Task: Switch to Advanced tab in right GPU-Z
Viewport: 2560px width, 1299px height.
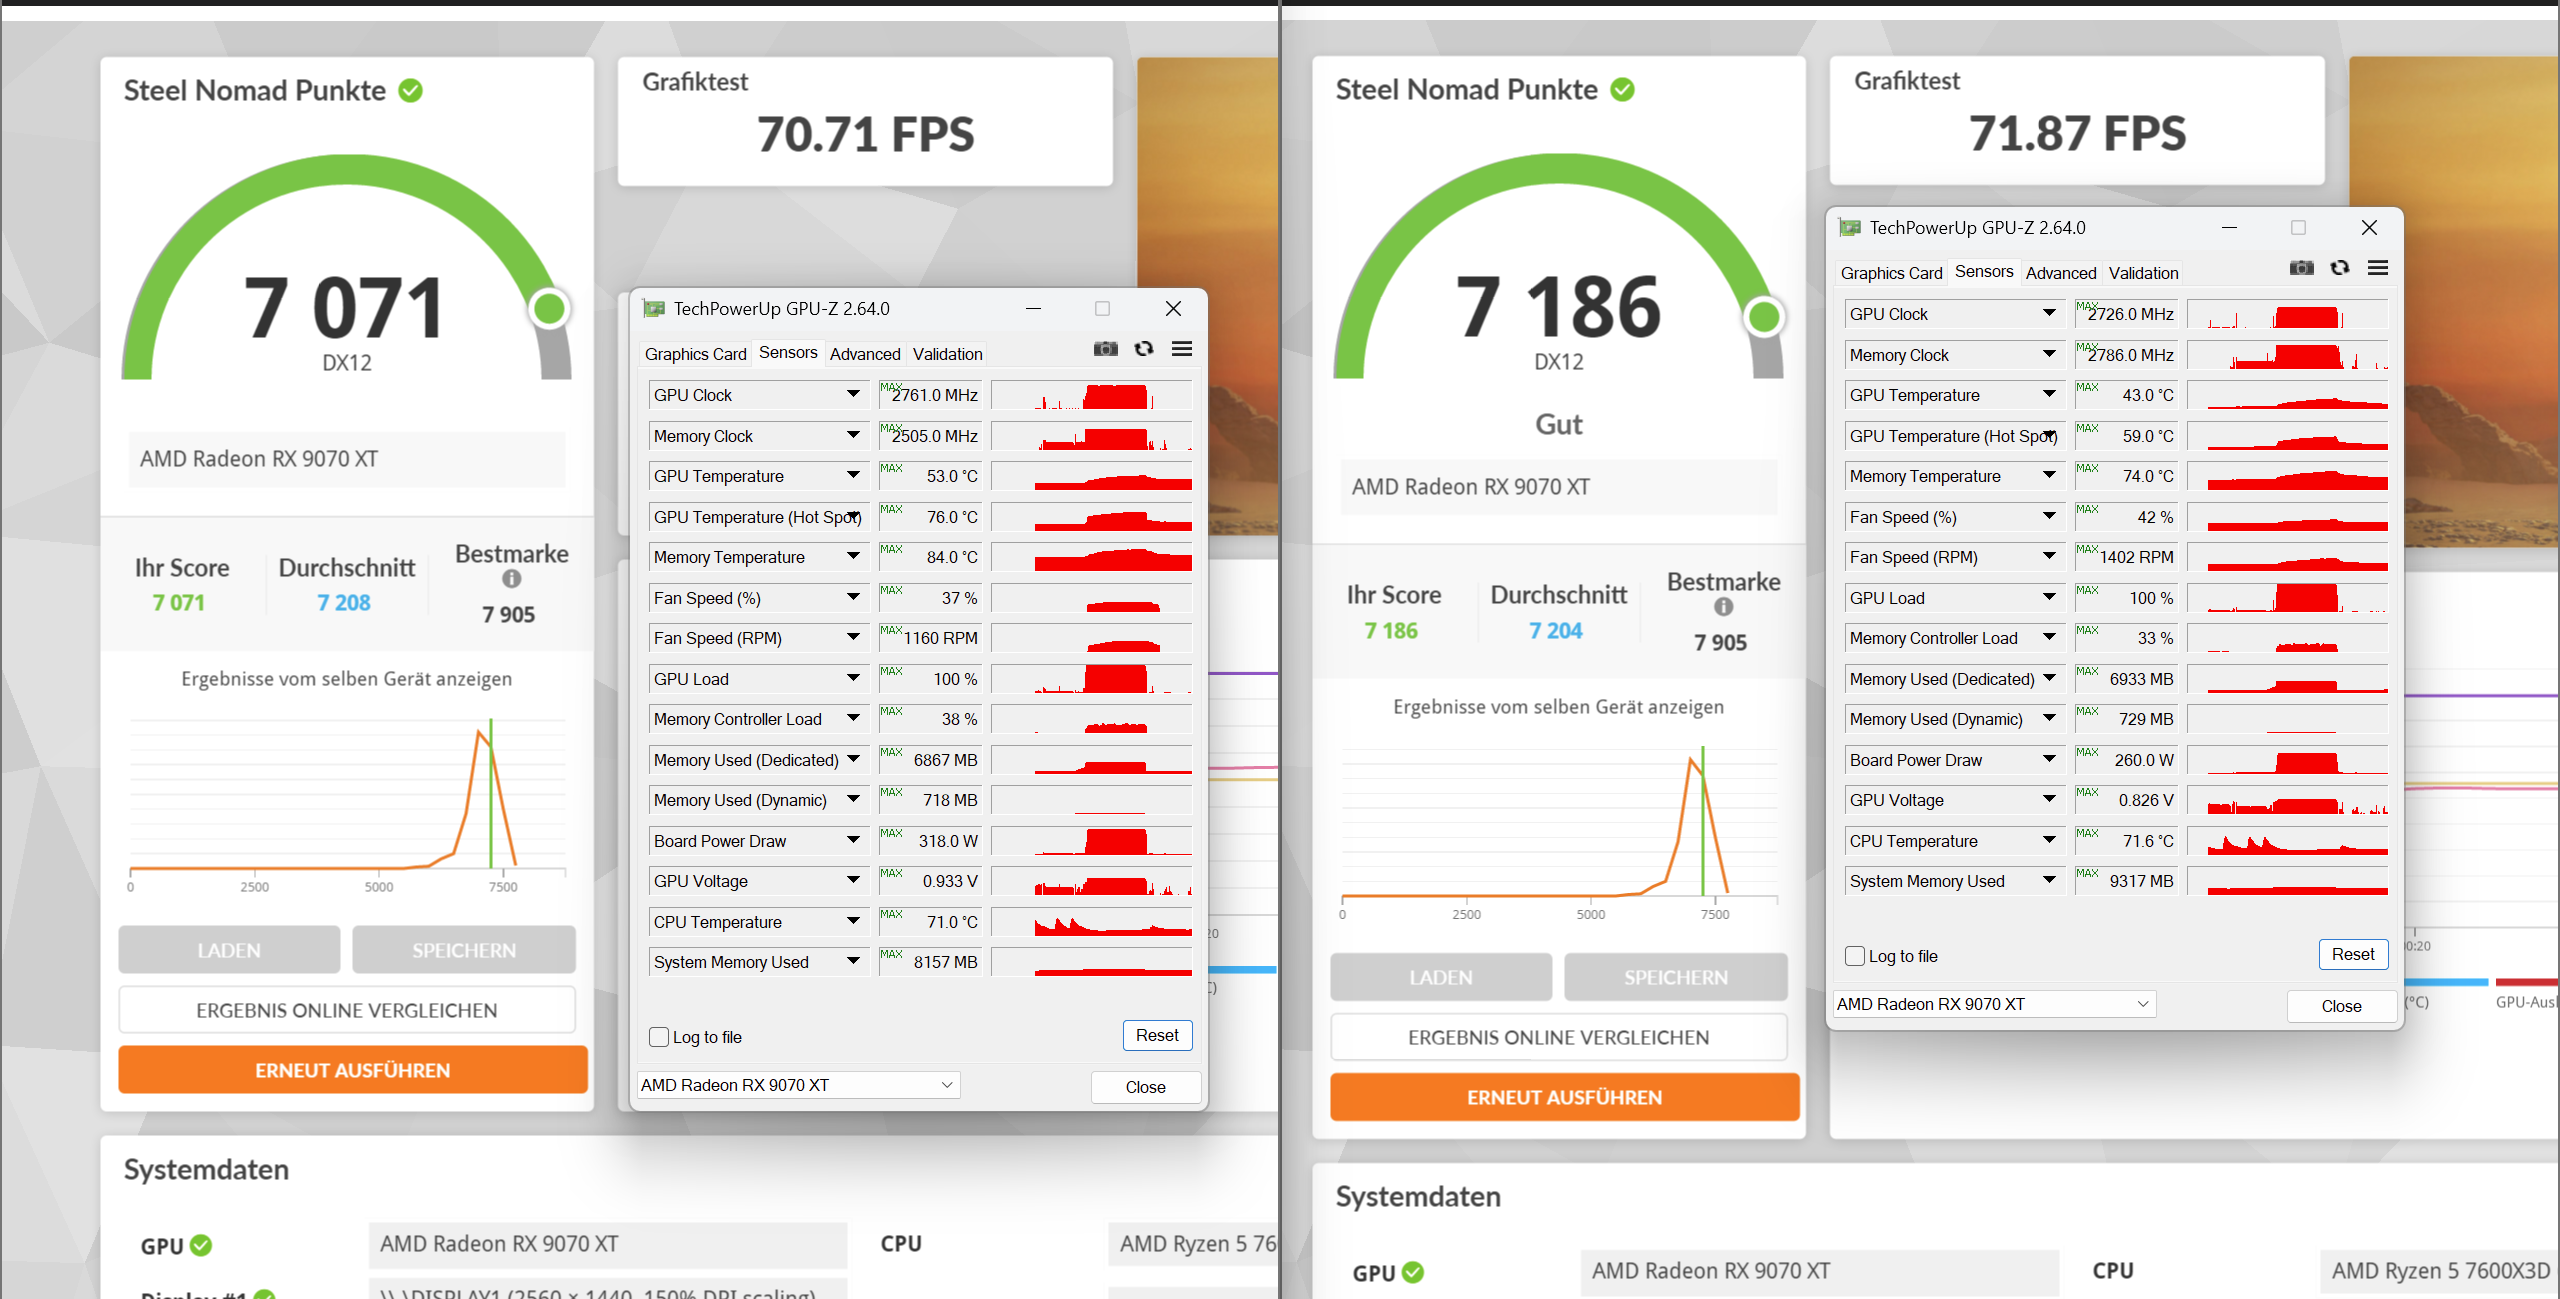Action: pos(2060,273)
